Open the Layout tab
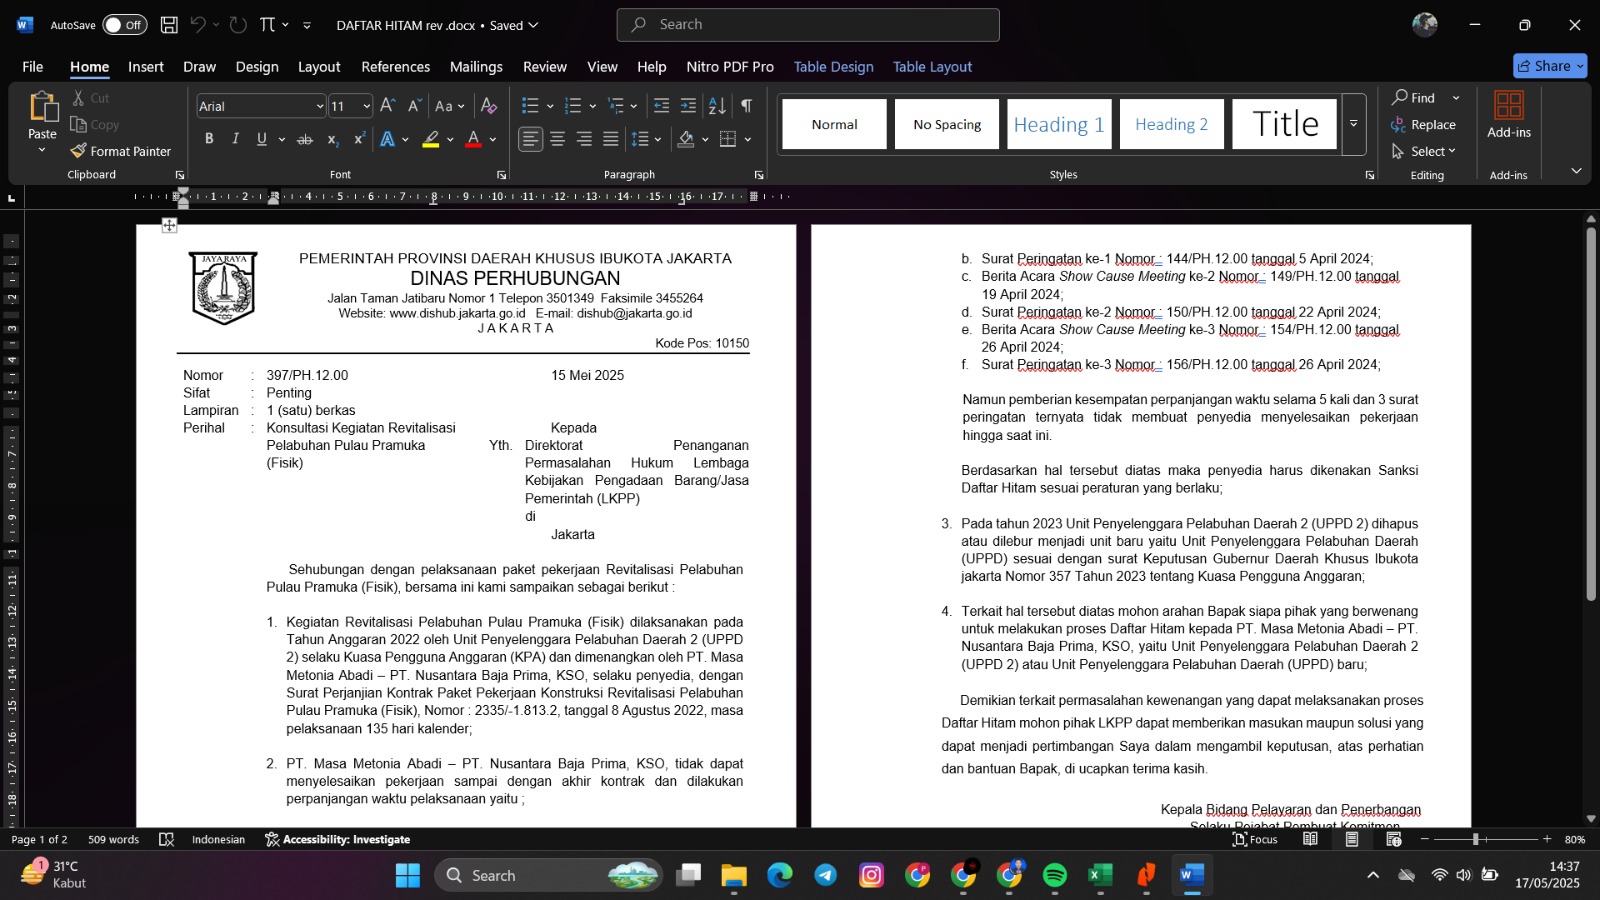 click(x=319, y=67)
